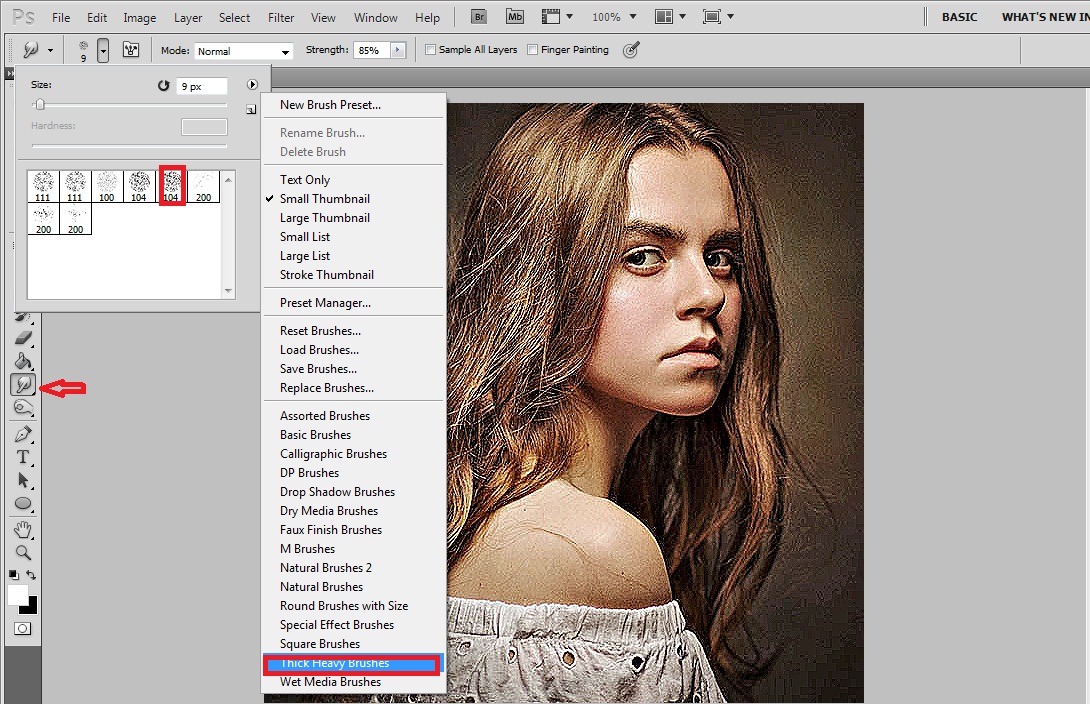Select the Eraser tool
Screen dimensions: 1090x704
tap(23, 338)
